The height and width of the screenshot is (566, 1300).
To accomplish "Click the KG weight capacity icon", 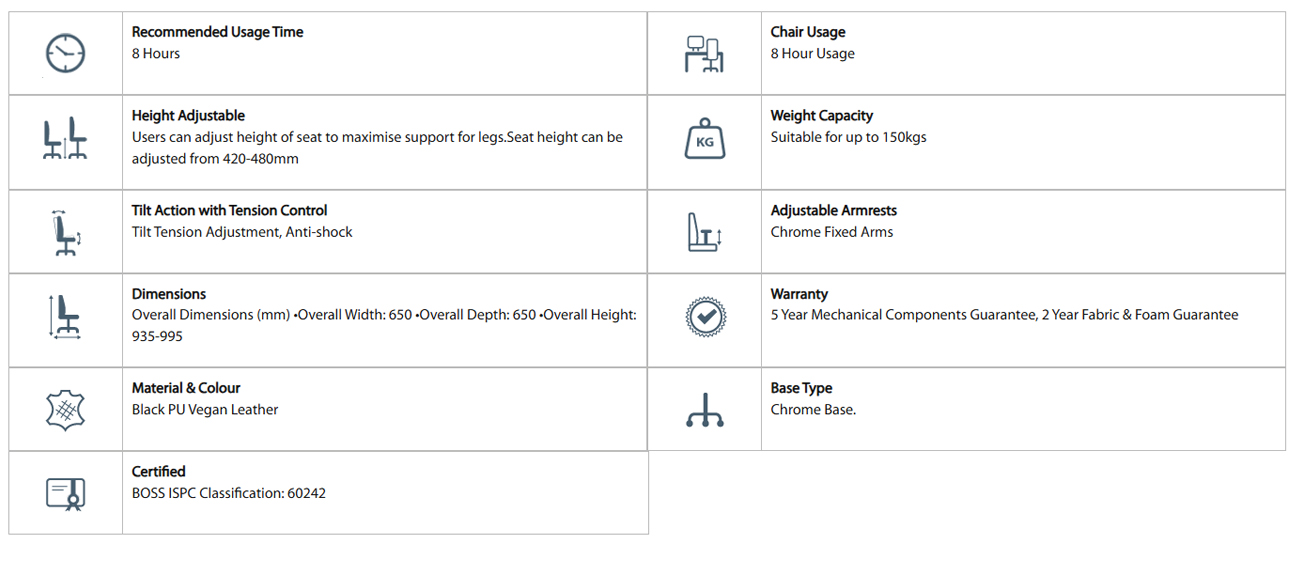I will point(704,139).
